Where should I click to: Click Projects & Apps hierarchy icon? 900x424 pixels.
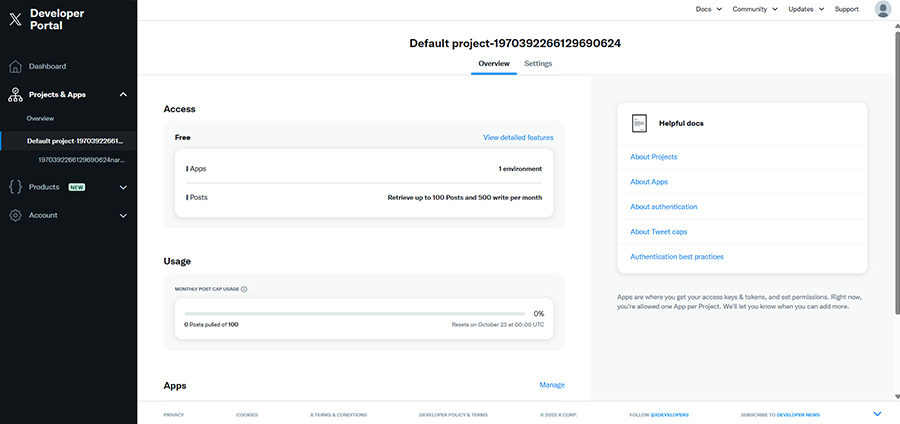[x=15, y=95]
